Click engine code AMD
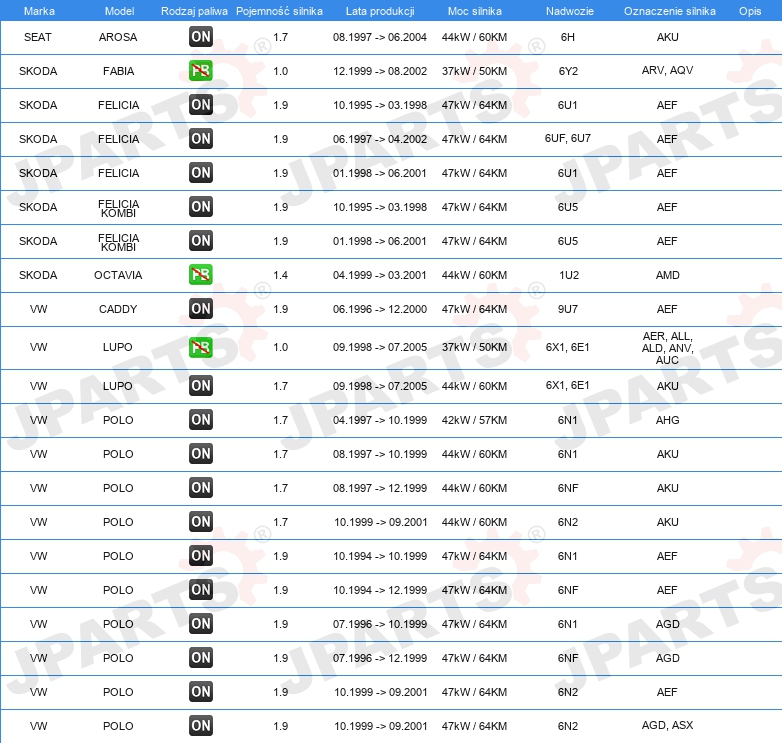782x743 pixels. click(667, 275)
